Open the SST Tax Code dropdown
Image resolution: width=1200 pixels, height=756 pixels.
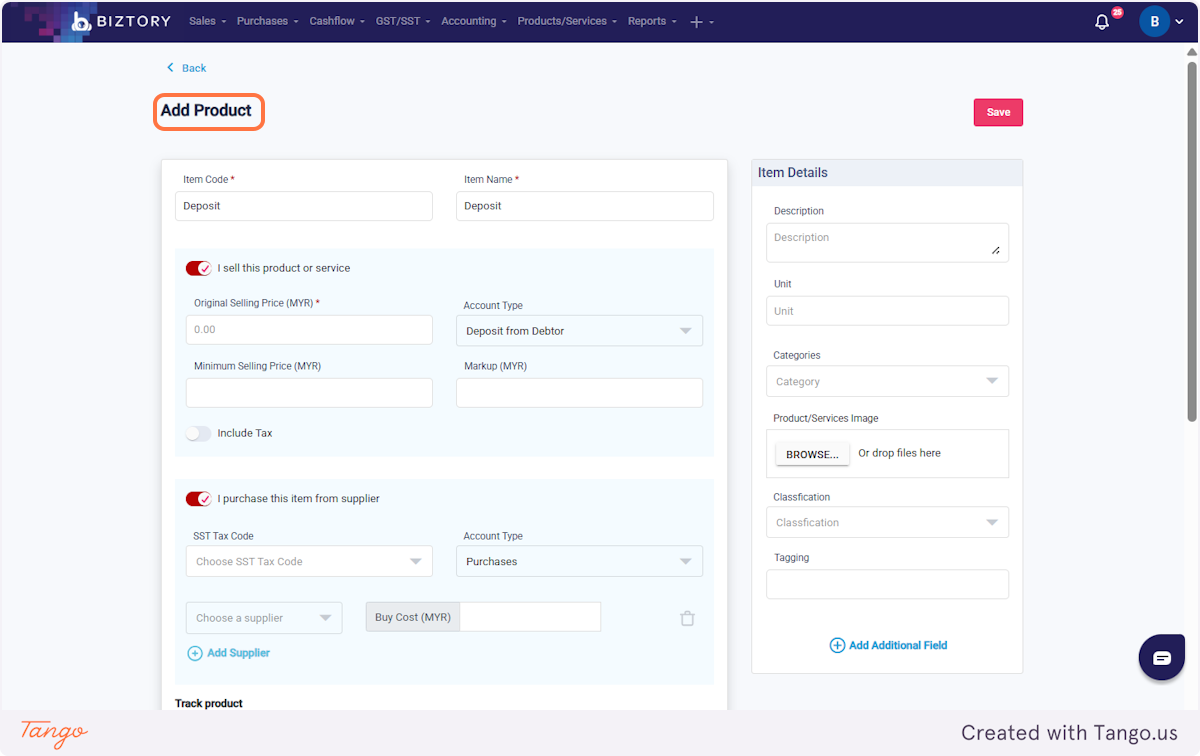click(309, 561)
